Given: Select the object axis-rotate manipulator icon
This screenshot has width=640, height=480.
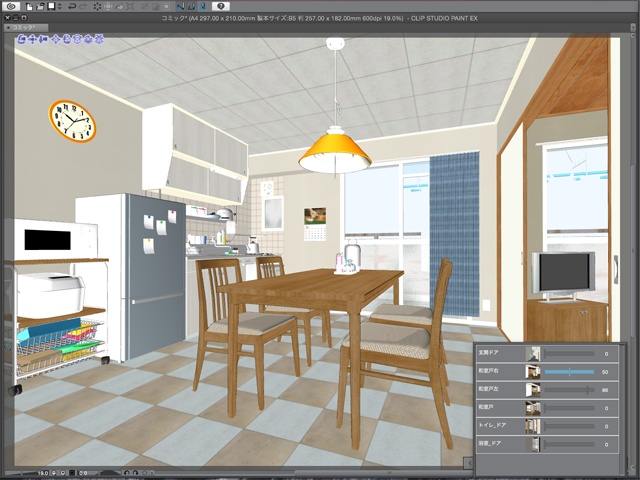Looking at the screenshot, I should (88, 39).
